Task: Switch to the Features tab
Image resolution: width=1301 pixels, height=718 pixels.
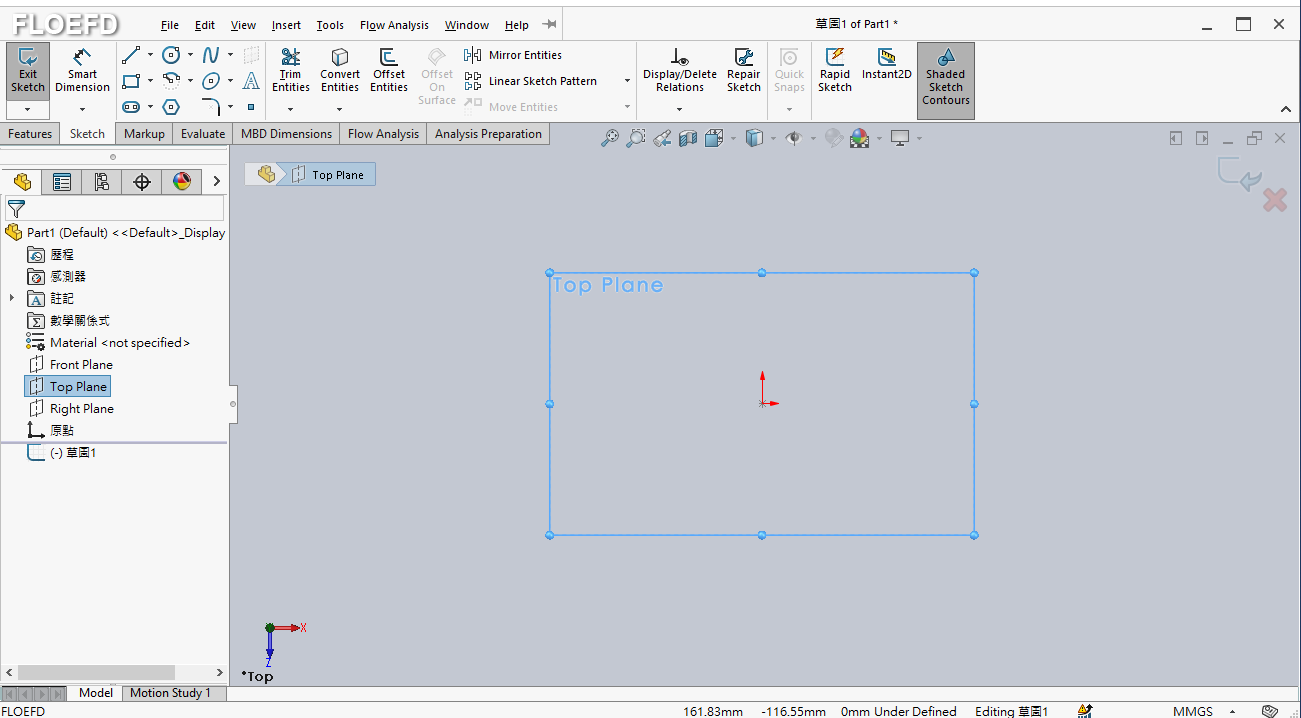Action: (x=30, y=134)
